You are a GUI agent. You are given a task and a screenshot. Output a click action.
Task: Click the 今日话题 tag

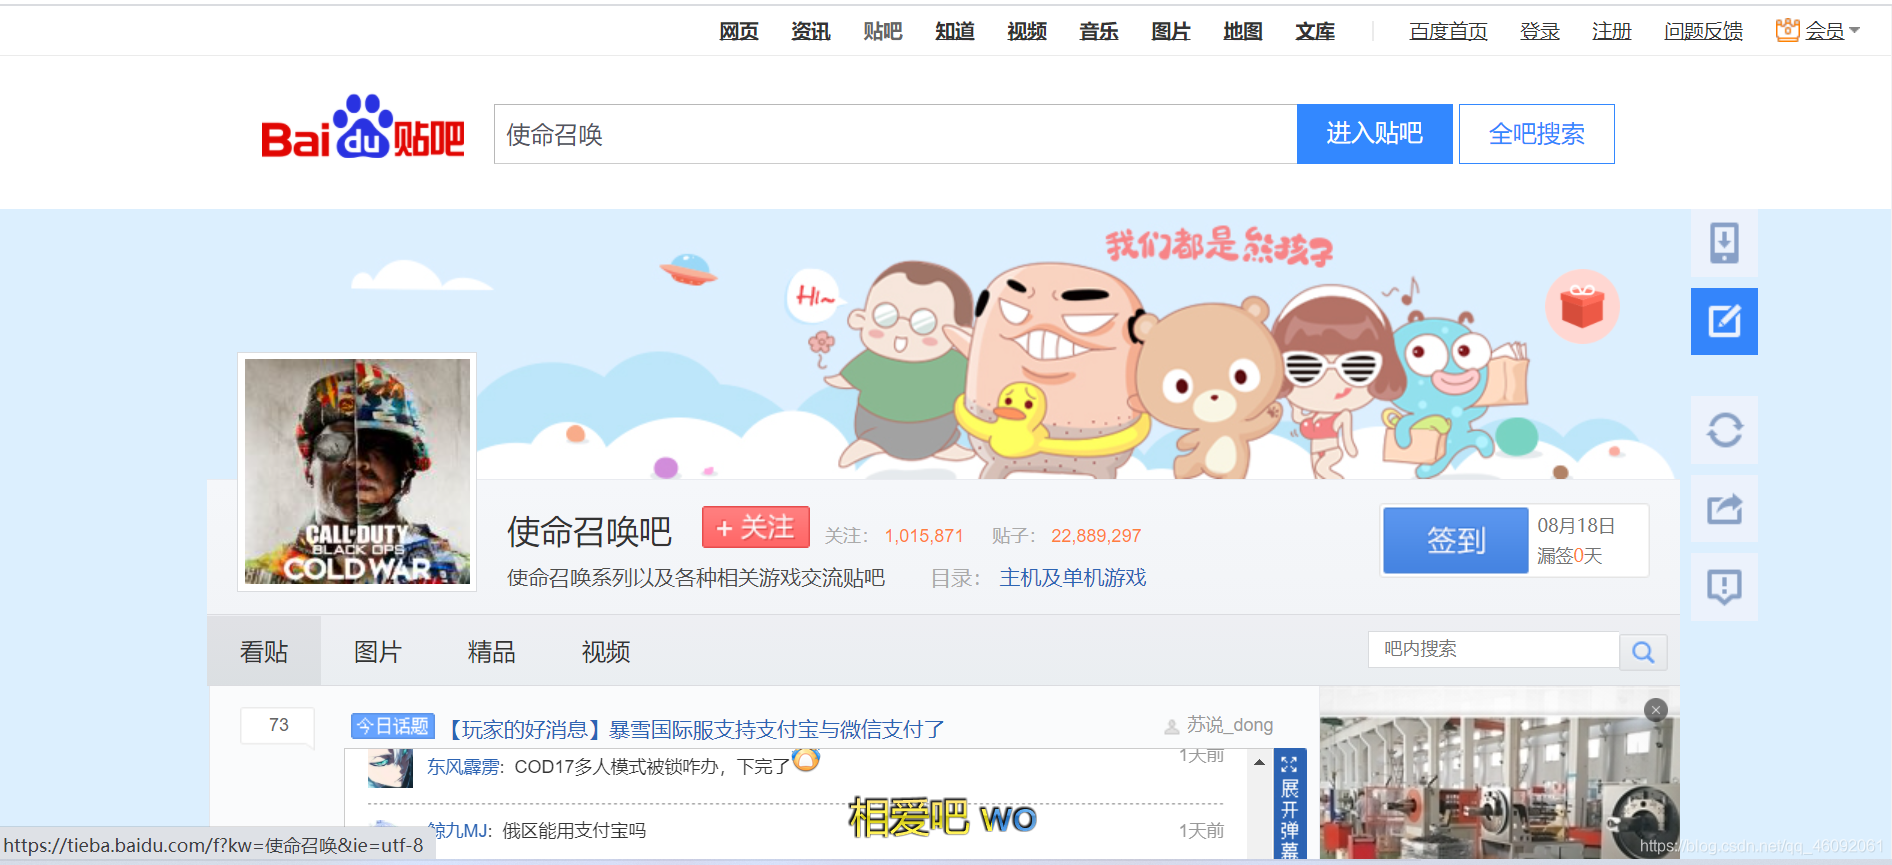(x=393, y=726)
